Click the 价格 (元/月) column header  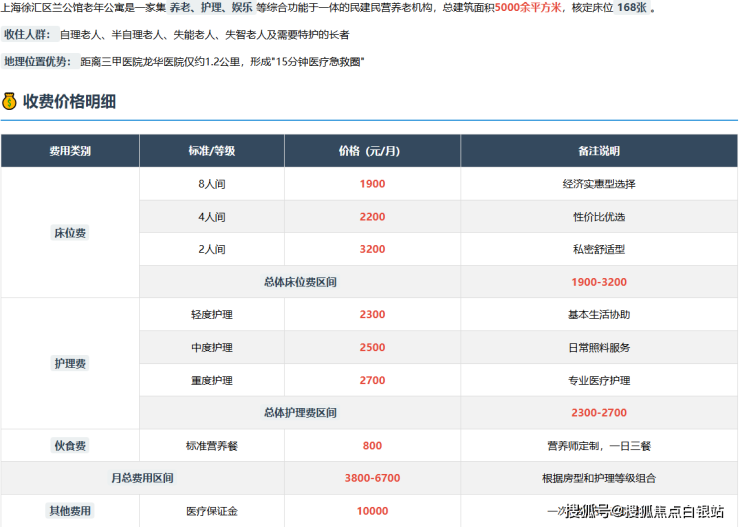tap(372, 151)
